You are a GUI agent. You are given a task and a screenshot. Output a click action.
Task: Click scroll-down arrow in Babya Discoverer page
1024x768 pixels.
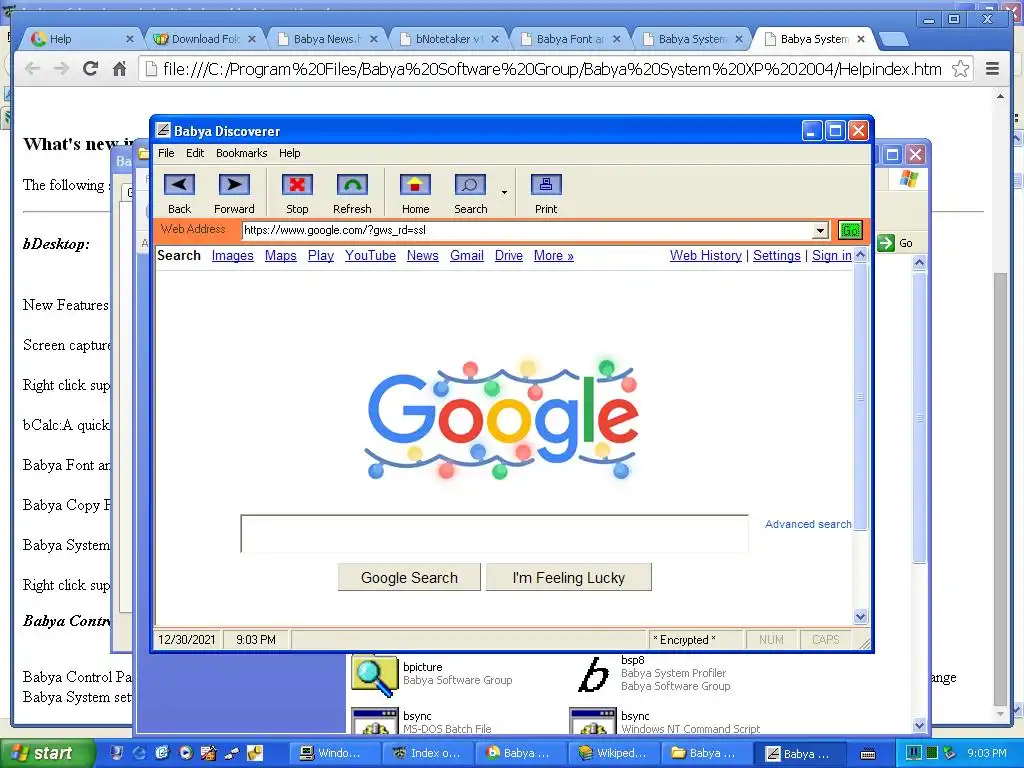[x=860, y=616]
